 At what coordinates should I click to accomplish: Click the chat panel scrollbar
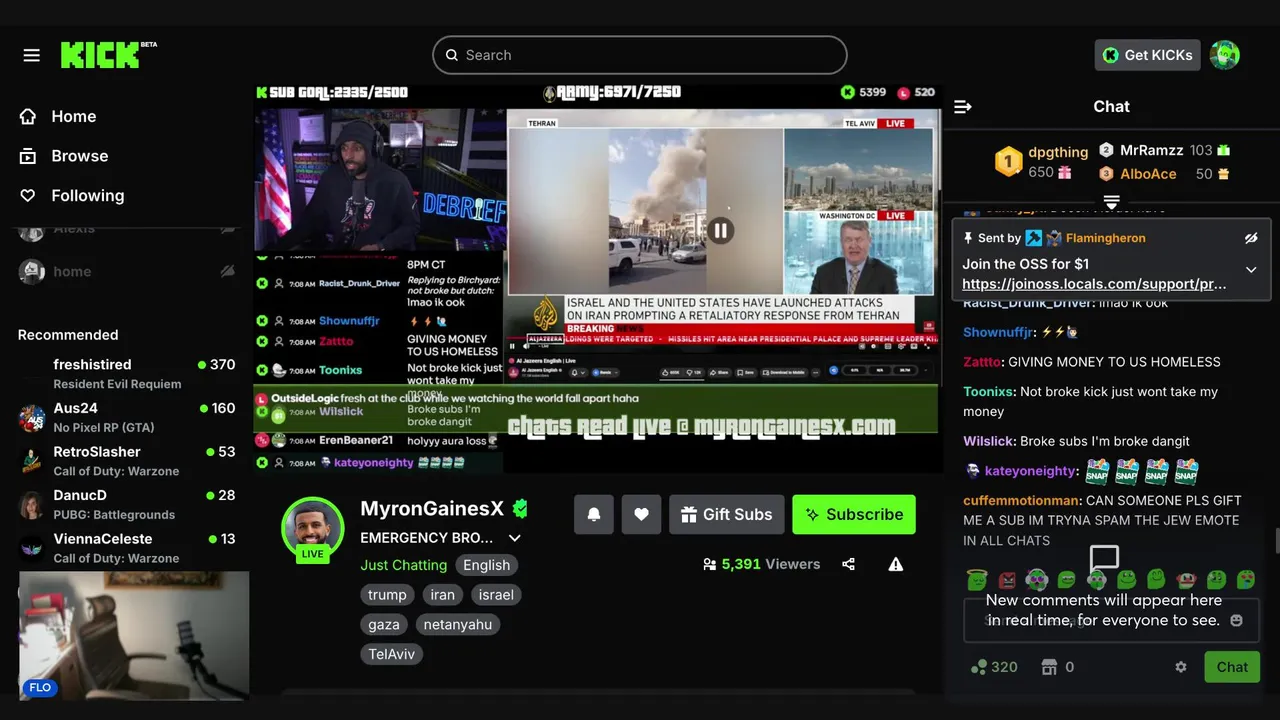click(x=1276, y=540)
